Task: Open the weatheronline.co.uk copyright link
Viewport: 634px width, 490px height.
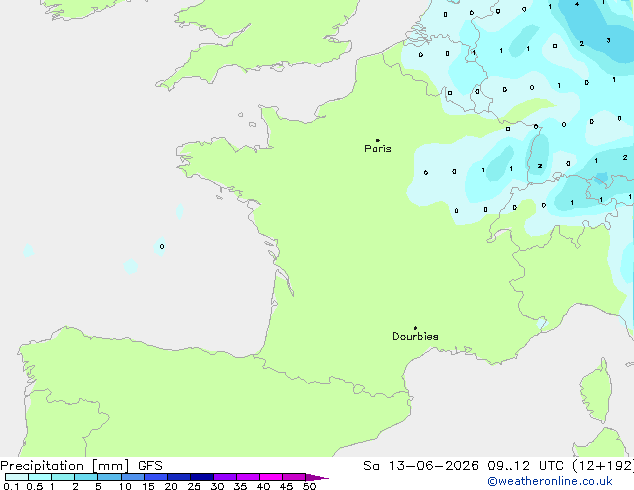Action: [550, 481]
